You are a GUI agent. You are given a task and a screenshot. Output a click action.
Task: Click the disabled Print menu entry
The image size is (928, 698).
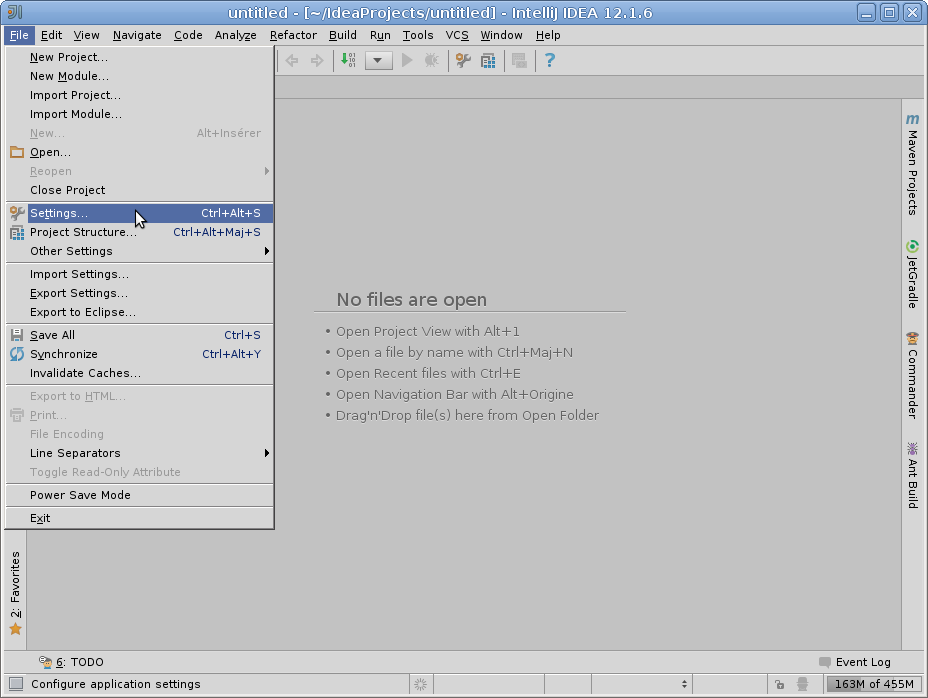pyautogui.click(x=140, y=415)
